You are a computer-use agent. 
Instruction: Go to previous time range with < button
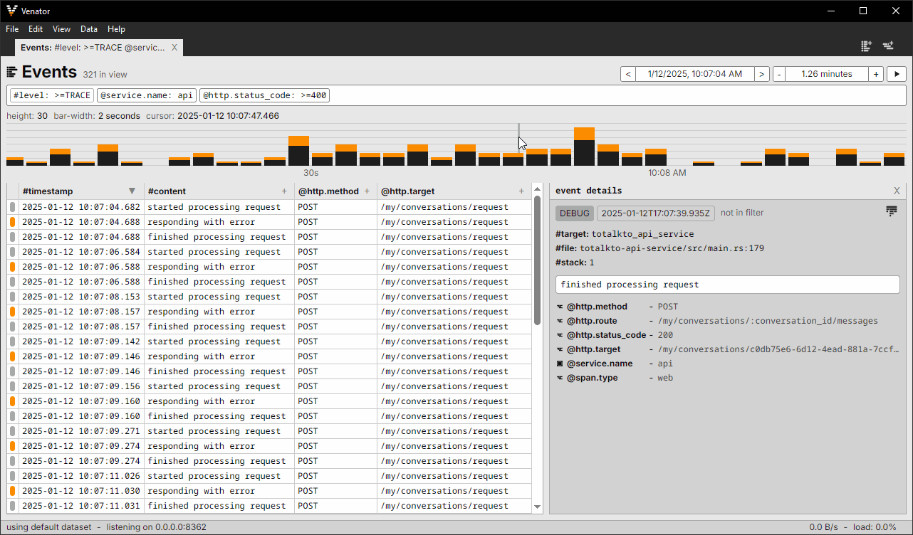click(627, 74)
